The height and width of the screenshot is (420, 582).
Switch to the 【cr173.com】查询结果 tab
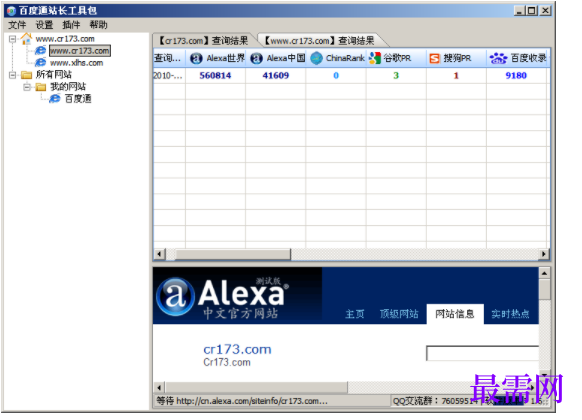click(203, 40)
